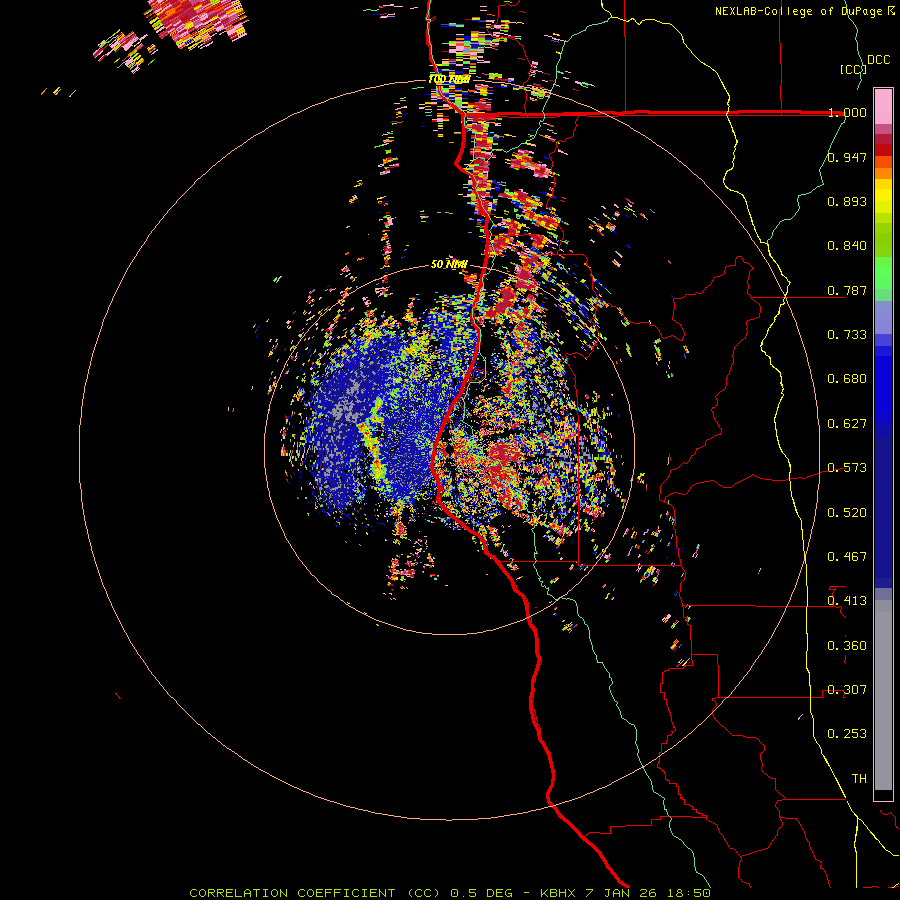Select the 0.467 legend value
Viewport: 900px width, 900px height.
847,557
